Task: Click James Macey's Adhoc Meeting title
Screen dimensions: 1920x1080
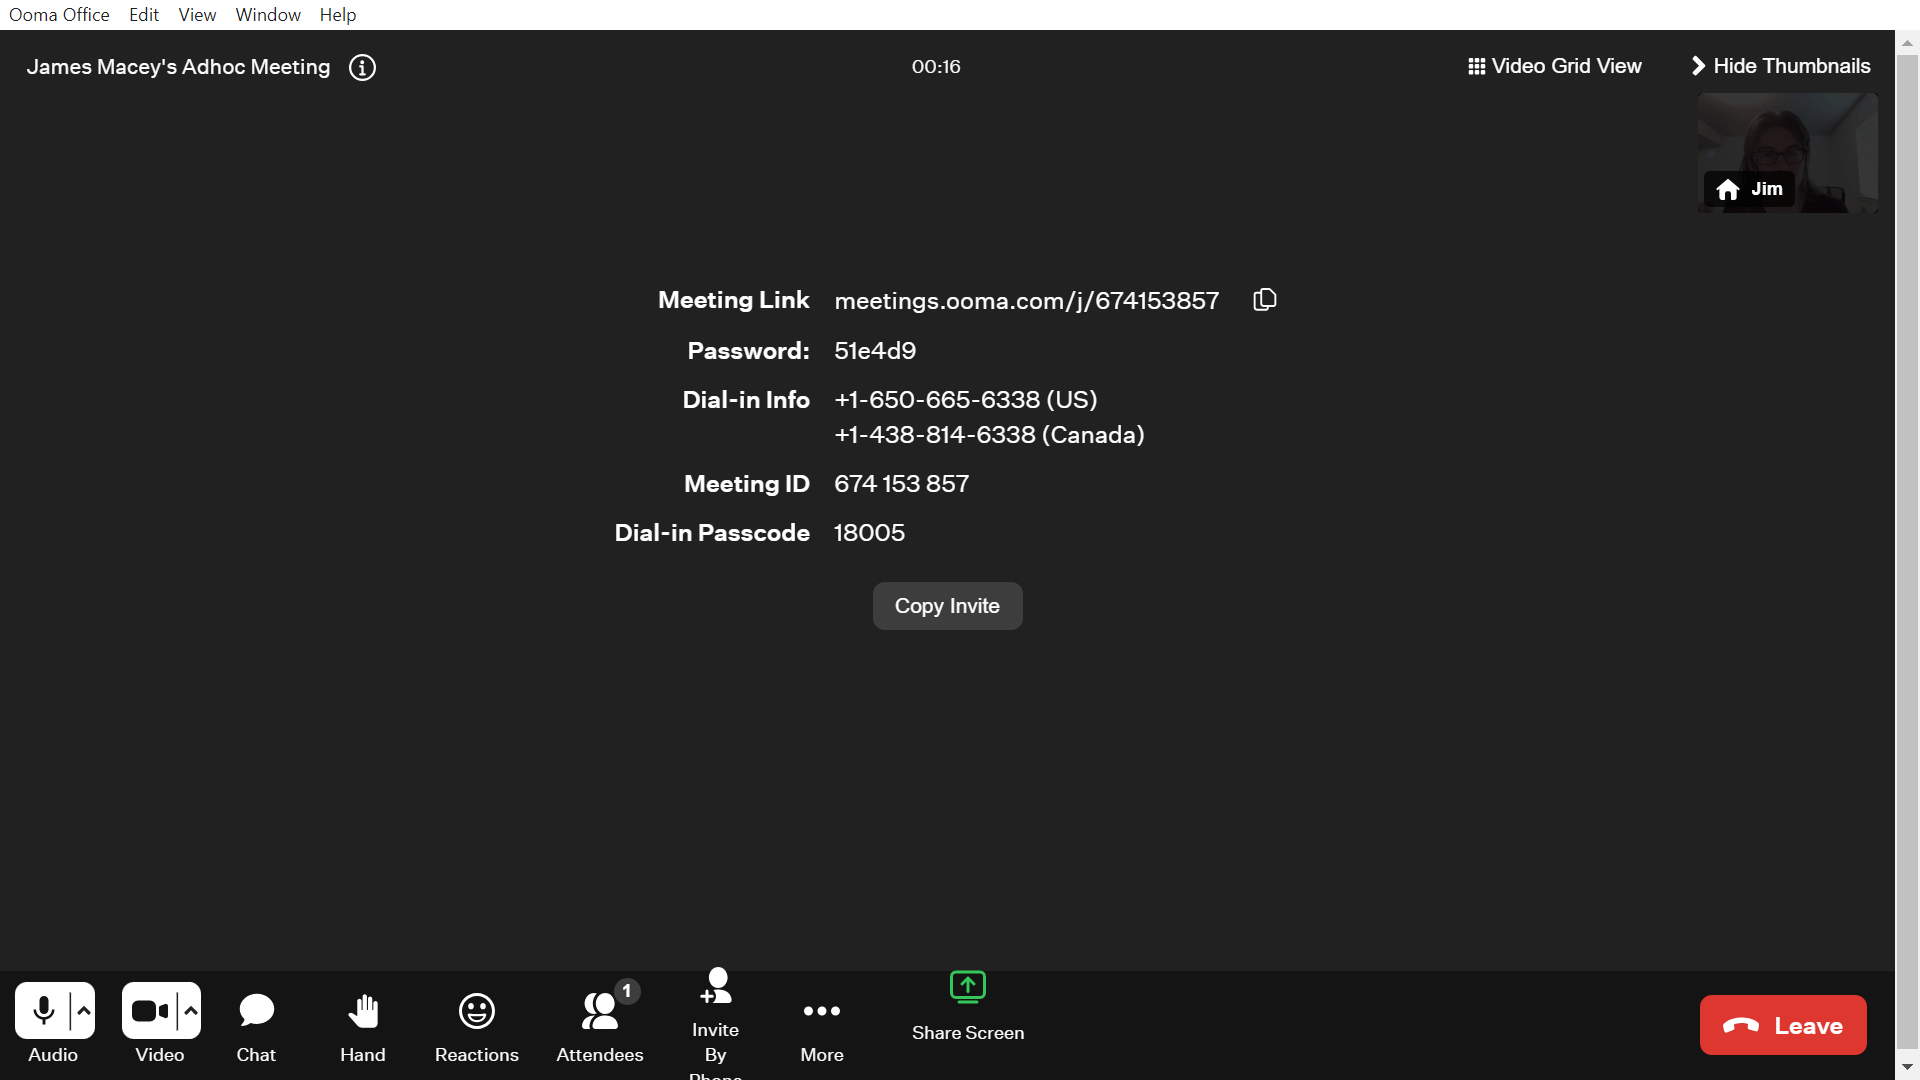Action: pyautogui.click(x=178, y=67)
